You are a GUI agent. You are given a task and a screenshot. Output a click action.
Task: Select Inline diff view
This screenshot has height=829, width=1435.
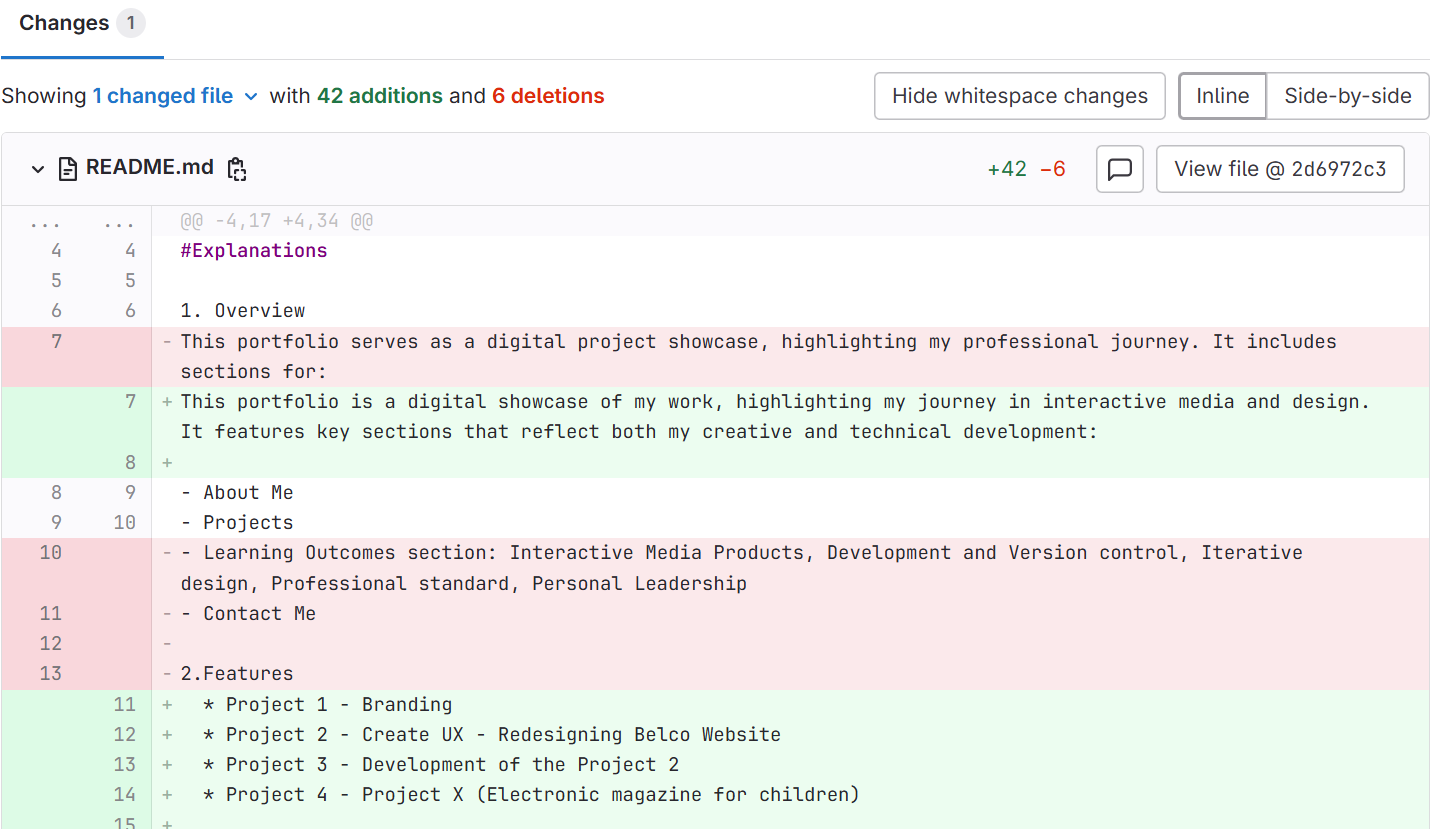[1222, 96]
